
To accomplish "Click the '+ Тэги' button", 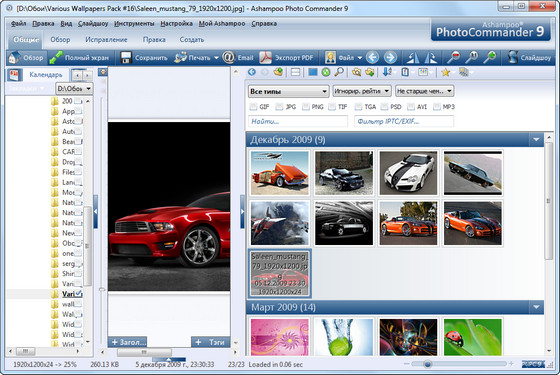I will point(210,342).
